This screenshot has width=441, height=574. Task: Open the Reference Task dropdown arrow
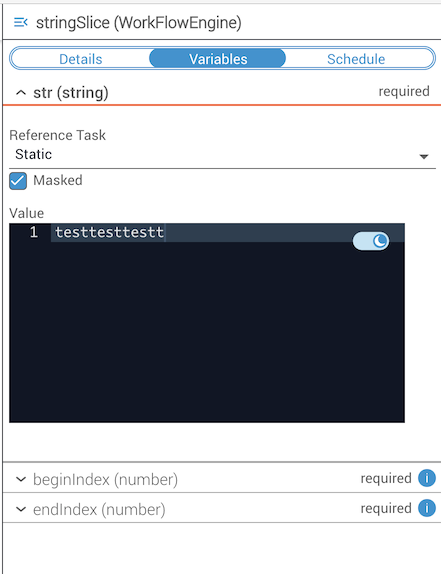424,157
